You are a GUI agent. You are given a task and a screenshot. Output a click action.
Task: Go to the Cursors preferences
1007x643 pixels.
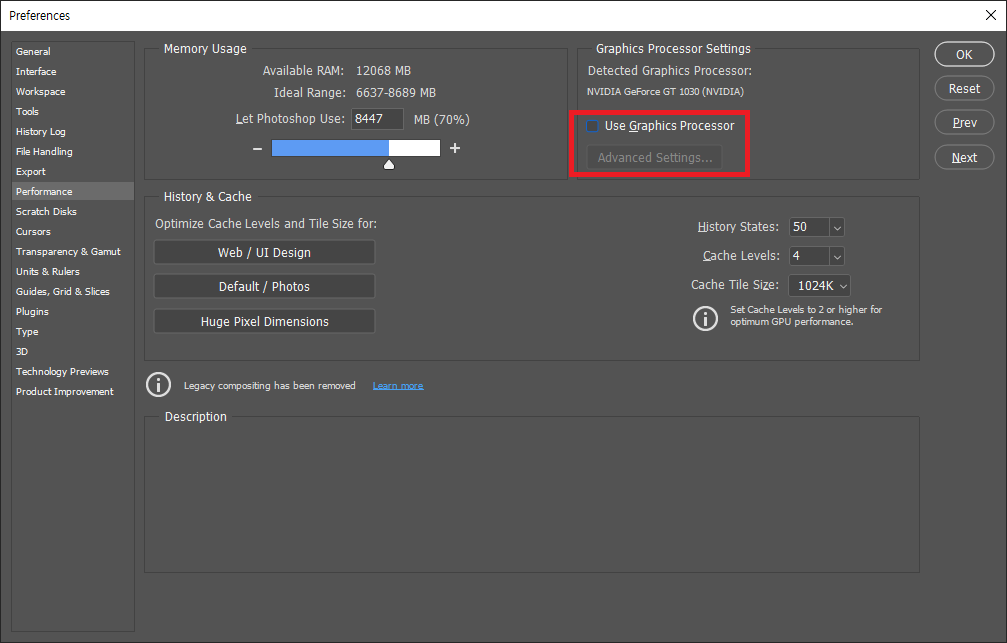pyautogui.click(x=73, y=231)
